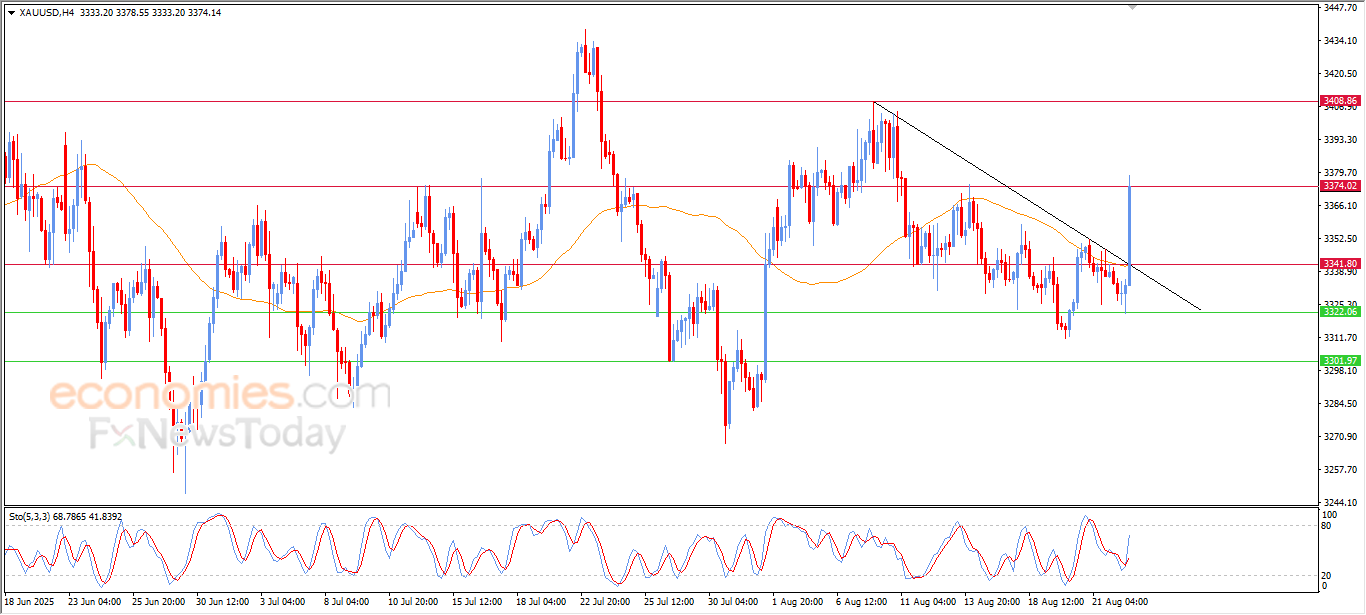Select the 3374.02 red price label
The image size is (1366, 615).
click(1339, 186)
